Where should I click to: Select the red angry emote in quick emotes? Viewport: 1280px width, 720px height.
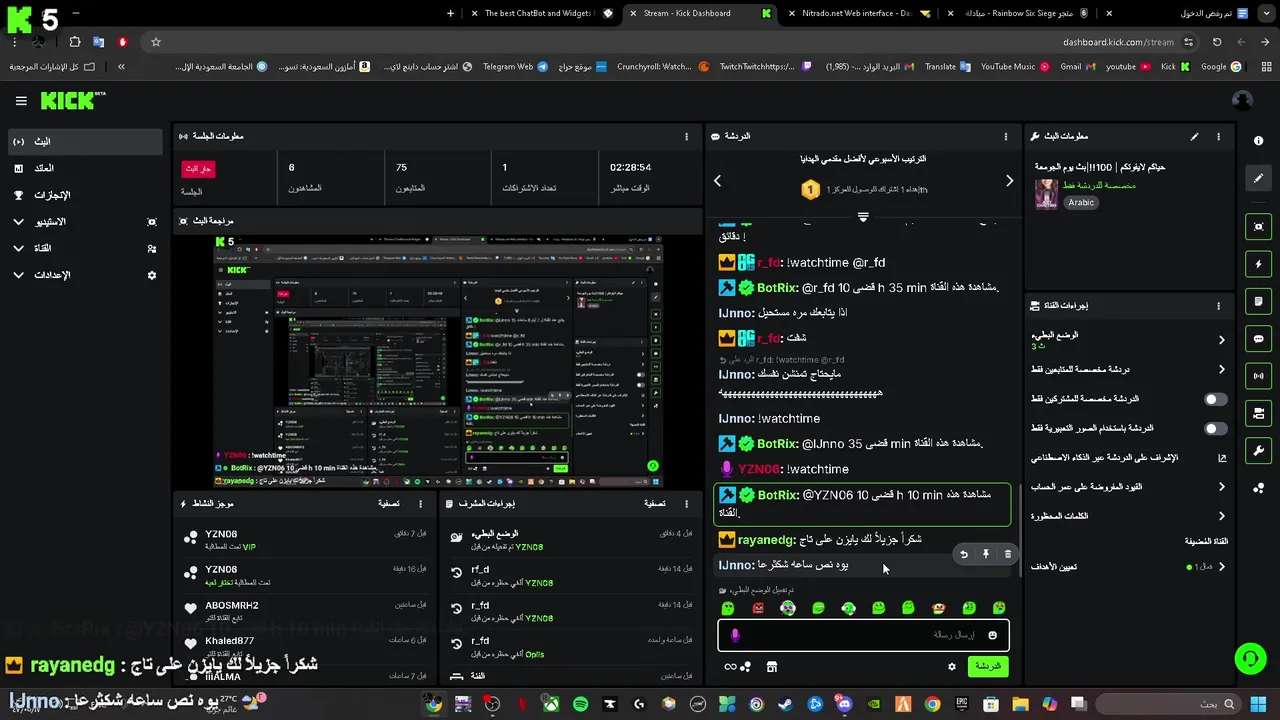[x=758, y=608]
